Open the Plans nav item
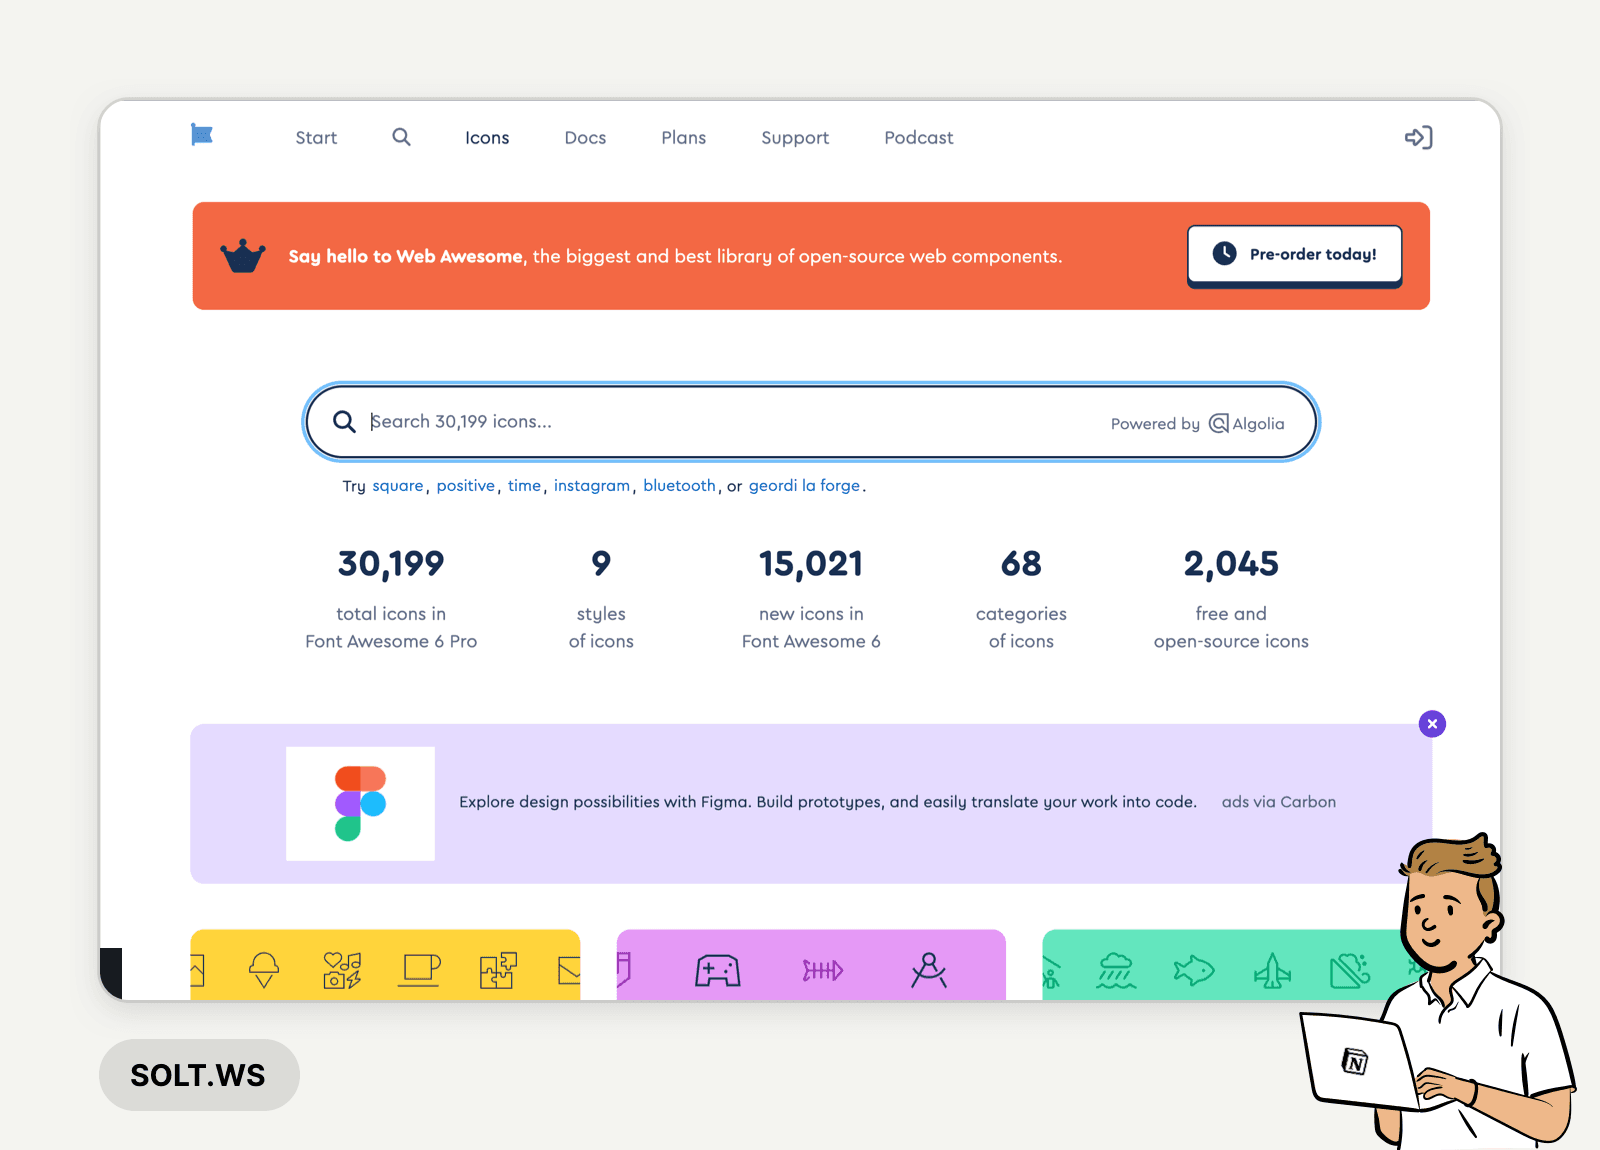Image resolution: width=1600 pixels, height=1150 pixels. pos(684,138)
